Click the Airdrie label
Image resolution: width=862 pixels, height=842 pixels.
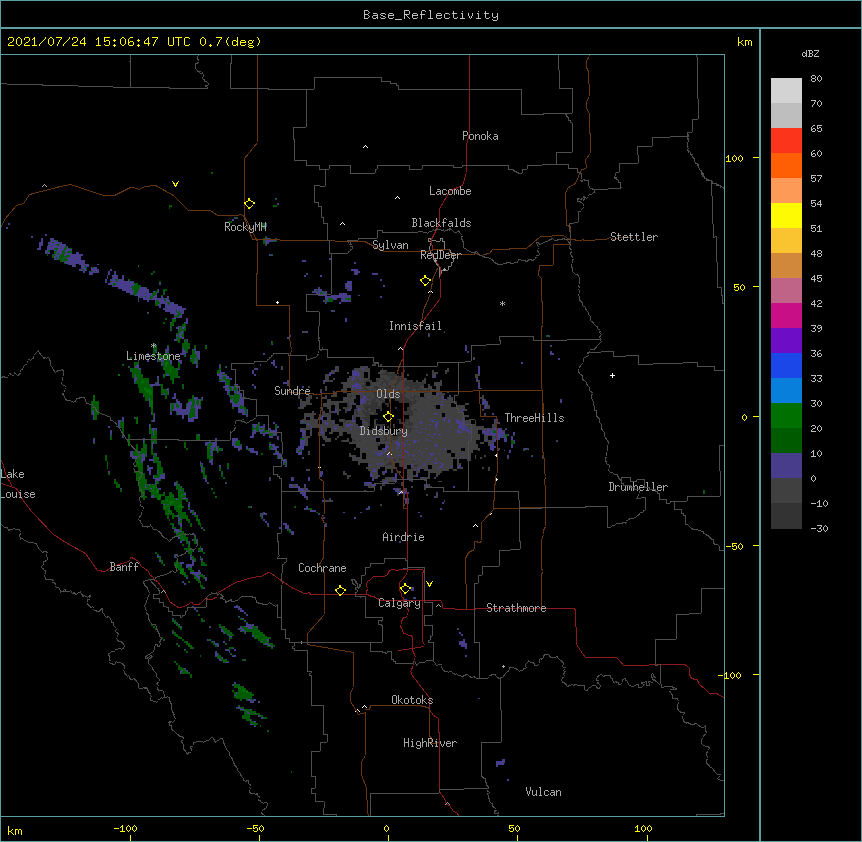point(403,537)
